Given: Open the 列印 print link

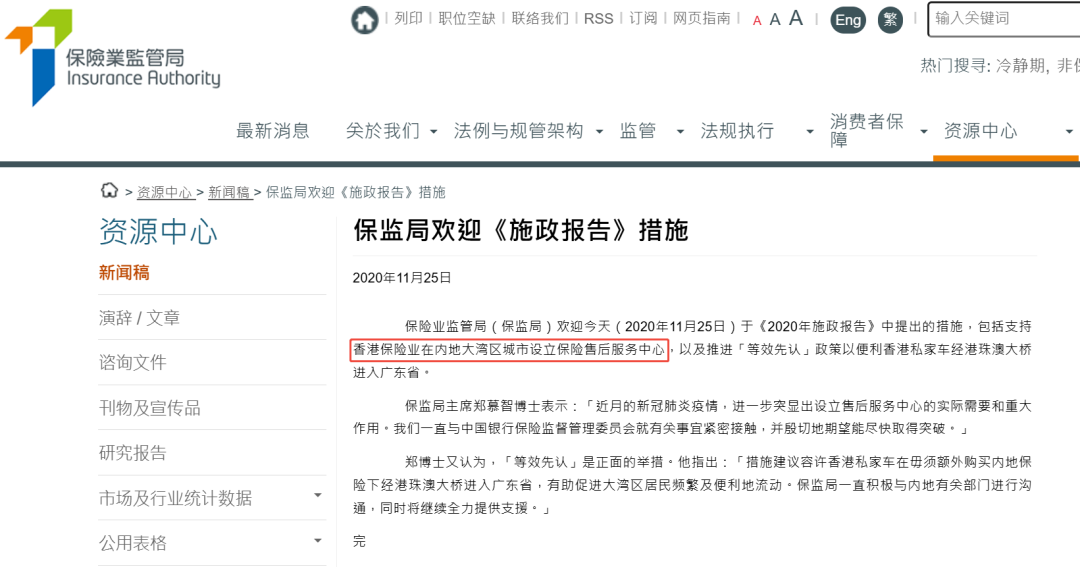Looking at the screenshot, I should pos(408,19).
